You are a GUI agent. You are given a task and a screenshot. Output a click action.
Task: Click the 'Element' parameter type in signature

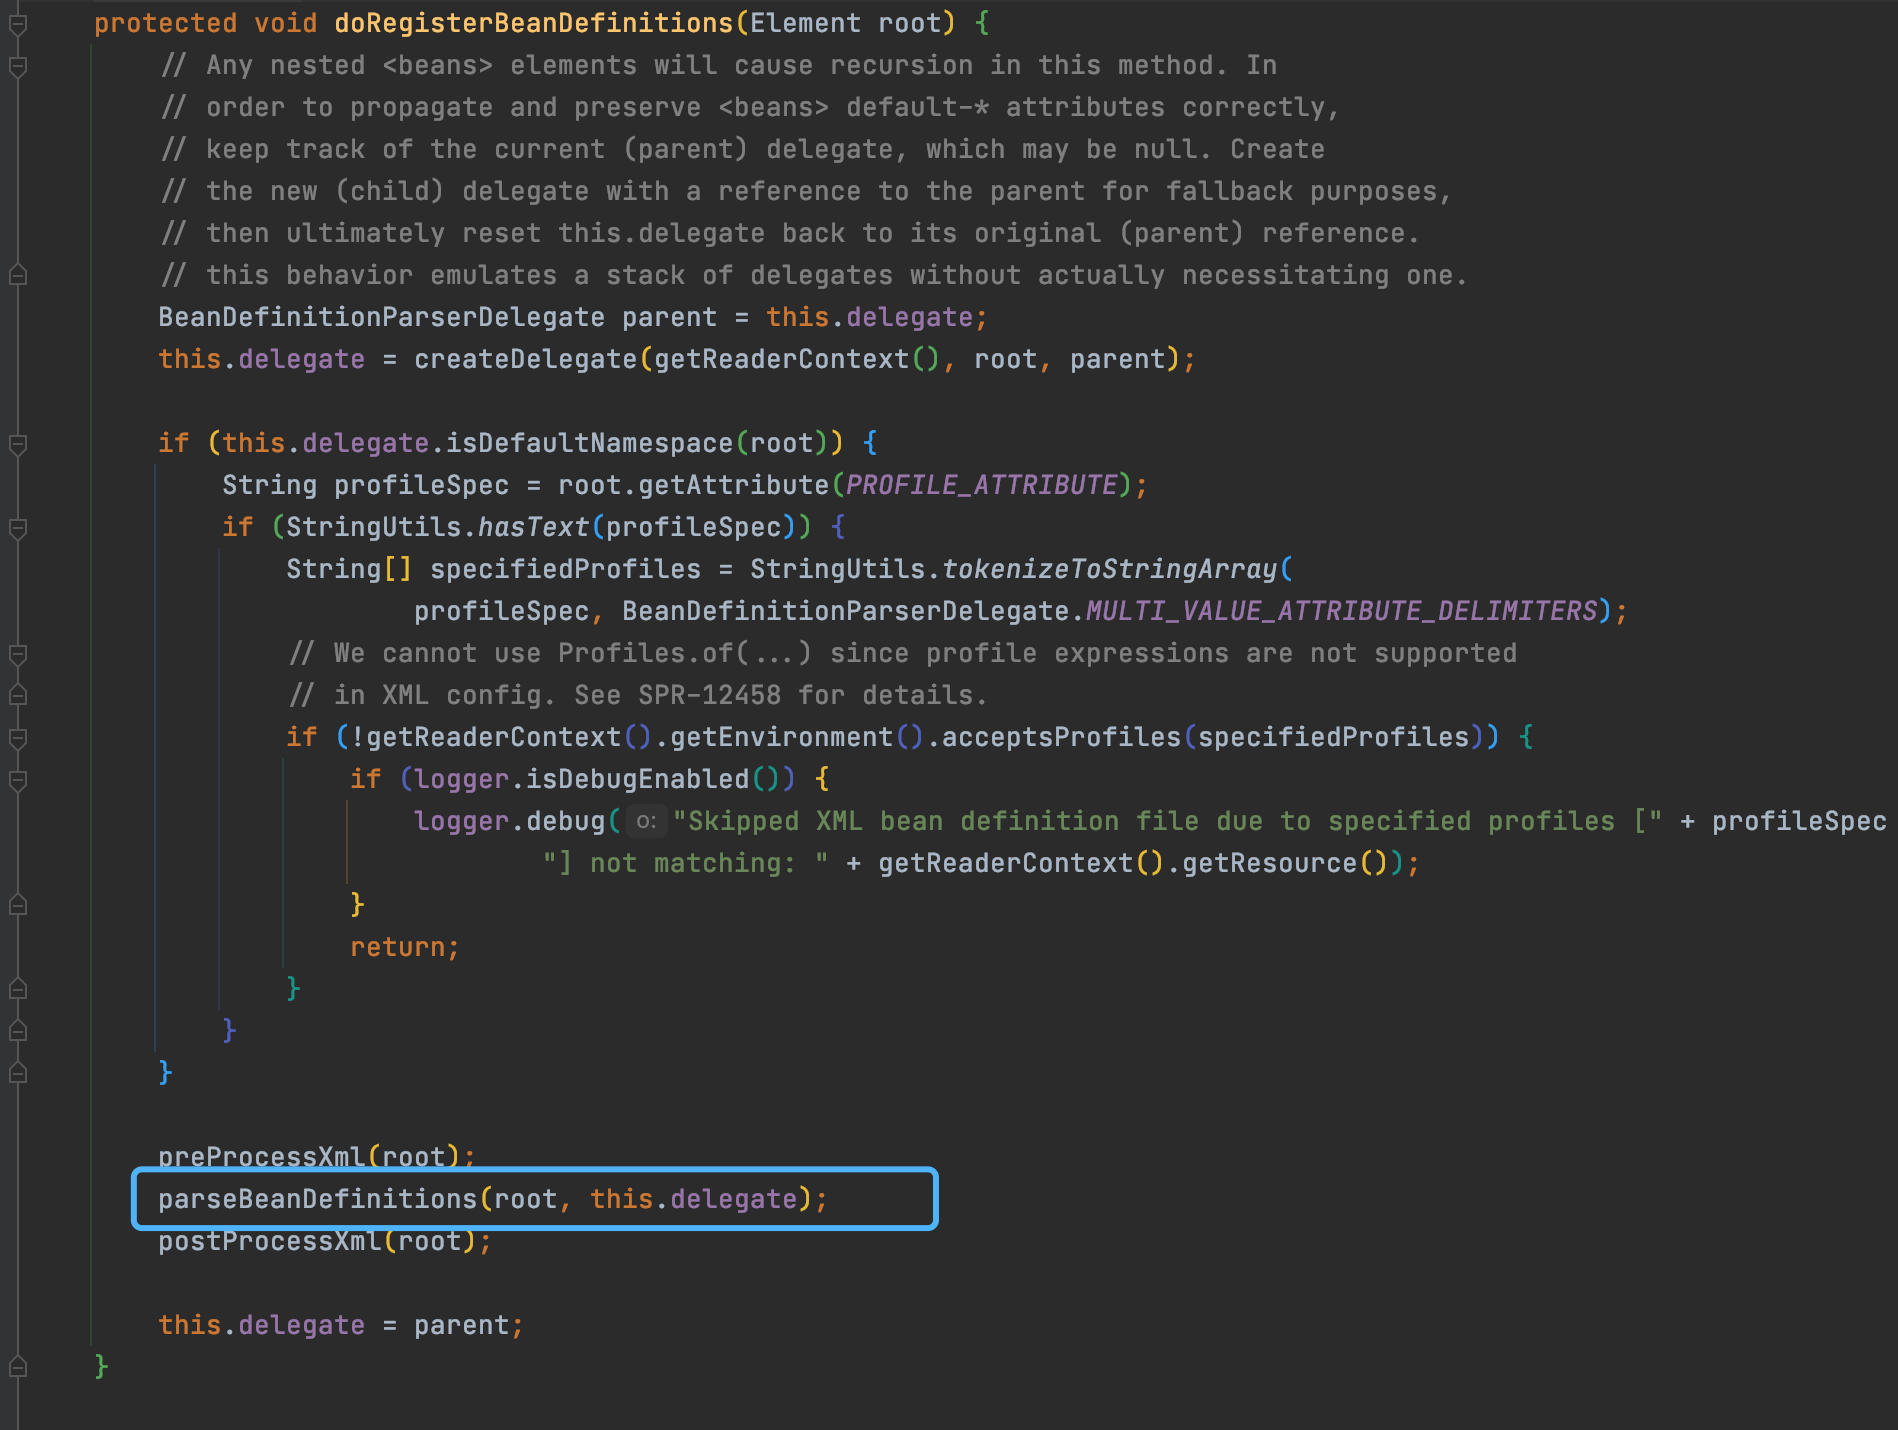(806, 23)
